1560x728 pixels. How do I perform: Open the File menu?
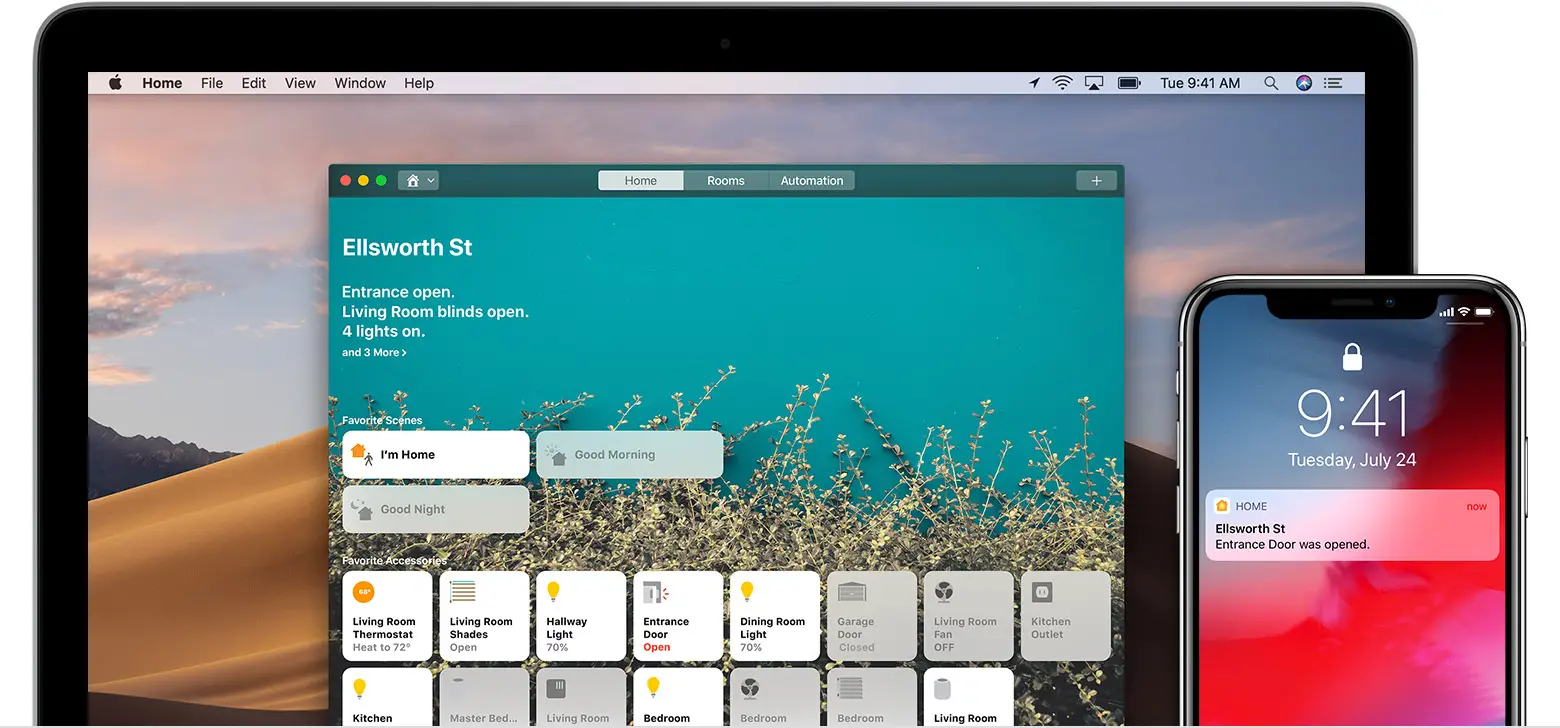(212, 83)
